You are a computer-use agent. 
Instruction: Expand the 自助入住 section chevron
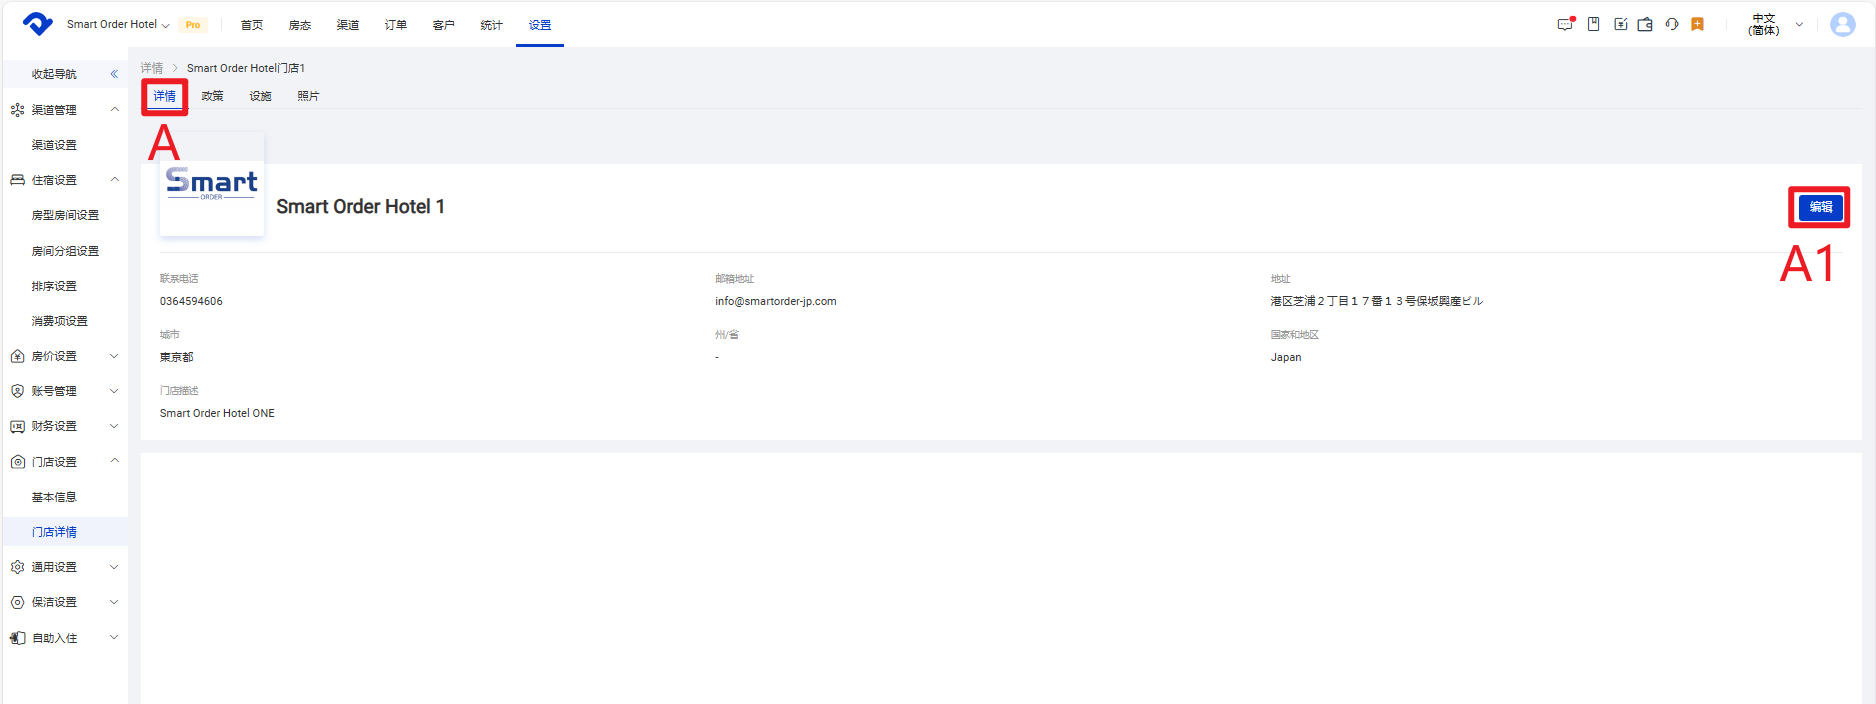(x=114, y=637)
